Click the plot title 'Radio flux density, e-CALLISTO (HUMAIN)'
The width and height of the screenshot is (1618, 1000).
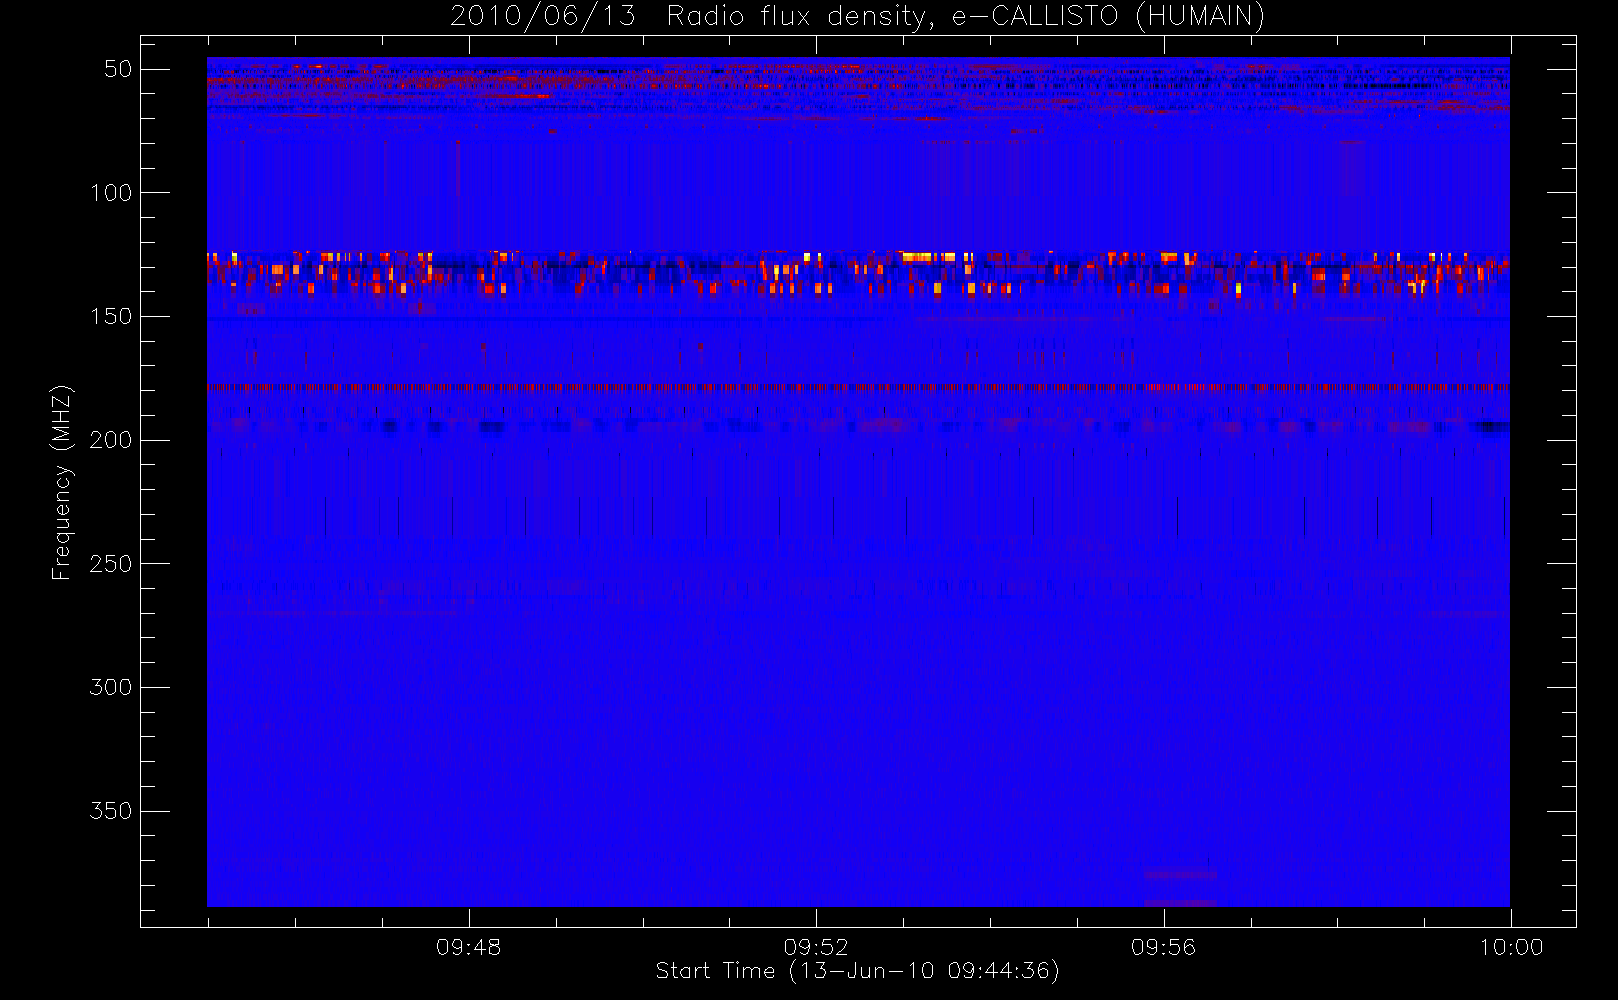966,17
